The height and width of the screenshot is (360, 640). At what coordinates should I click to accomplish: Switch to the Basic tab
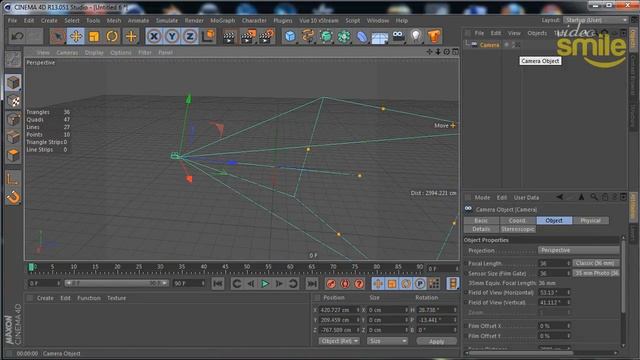[x=481, y=220]
